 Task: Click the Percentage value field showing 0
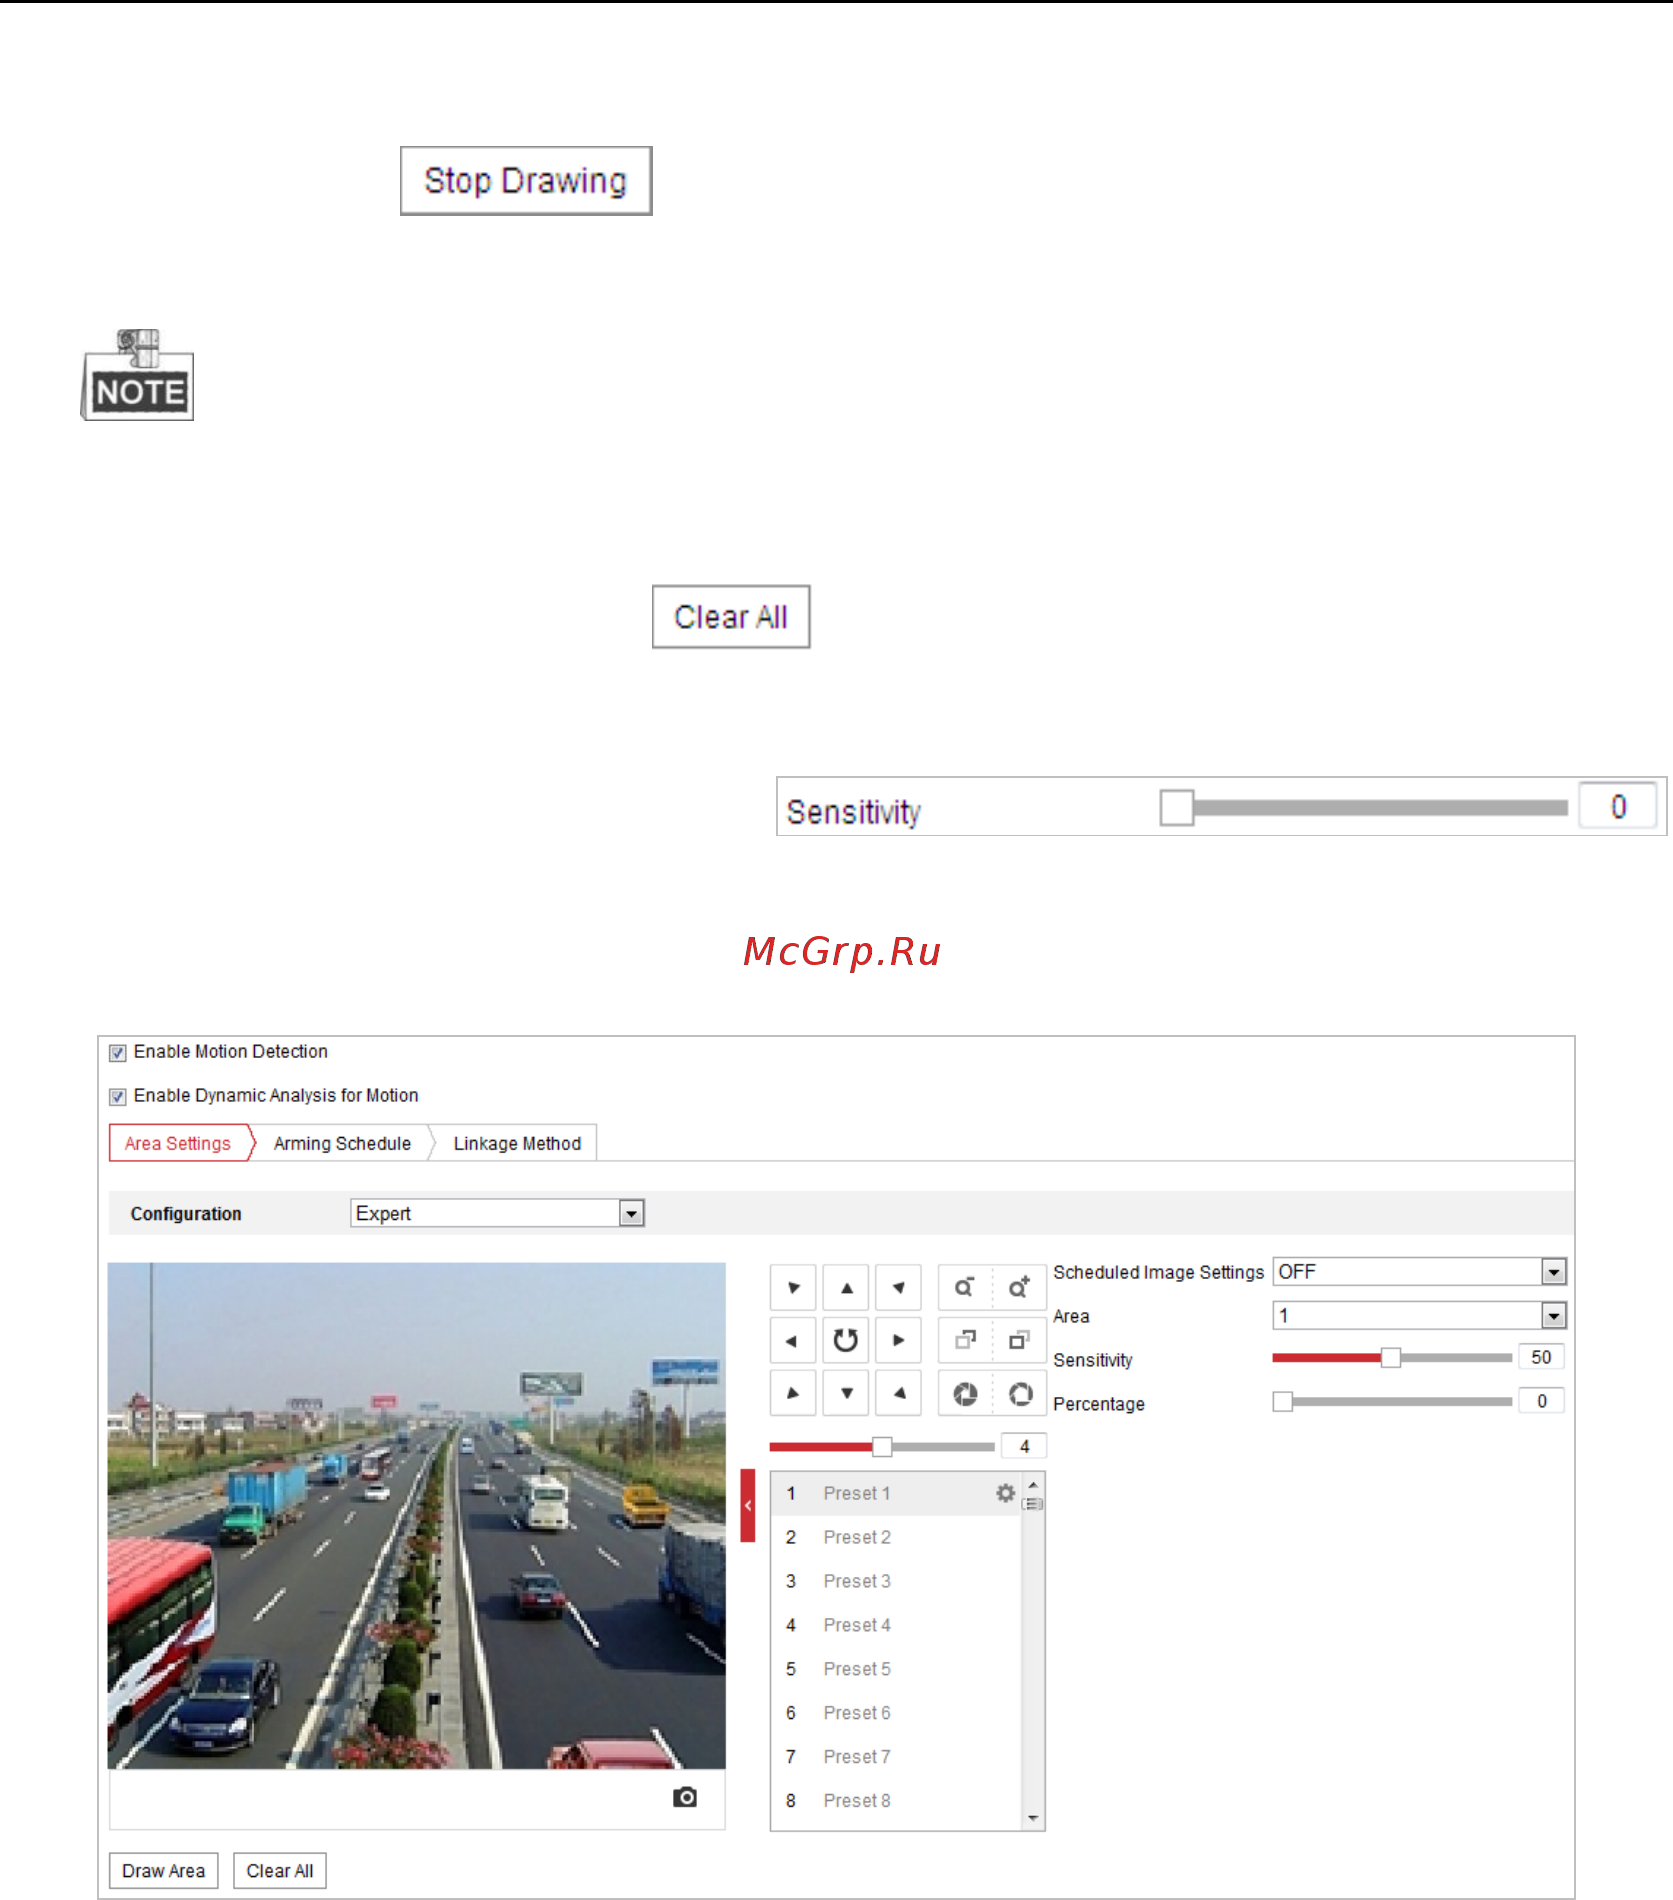[1541, 1402]
